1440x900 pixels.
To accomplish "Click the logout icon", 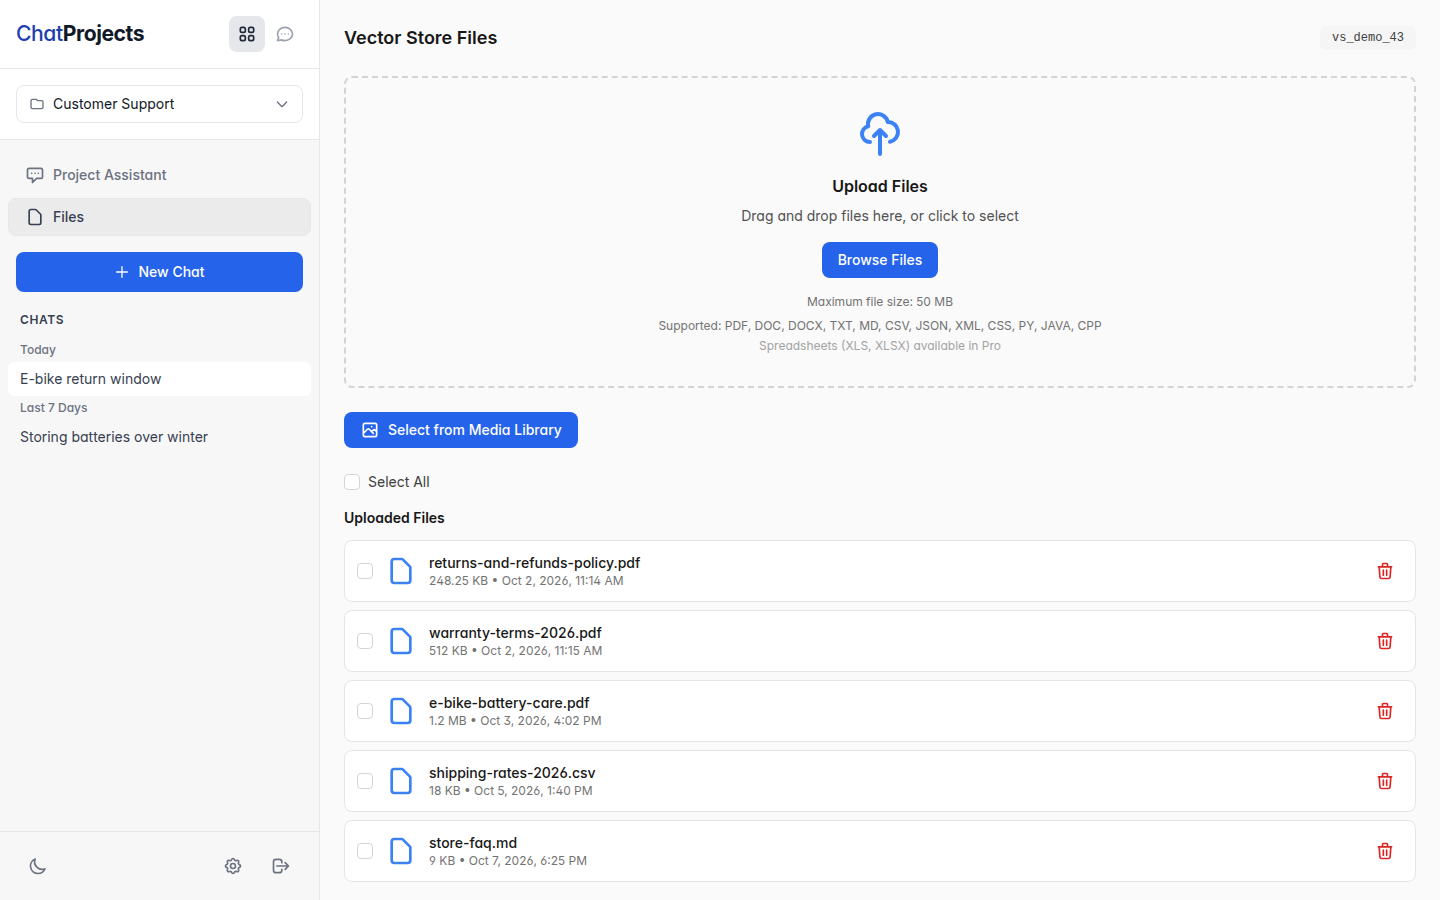I will point(281,866).
